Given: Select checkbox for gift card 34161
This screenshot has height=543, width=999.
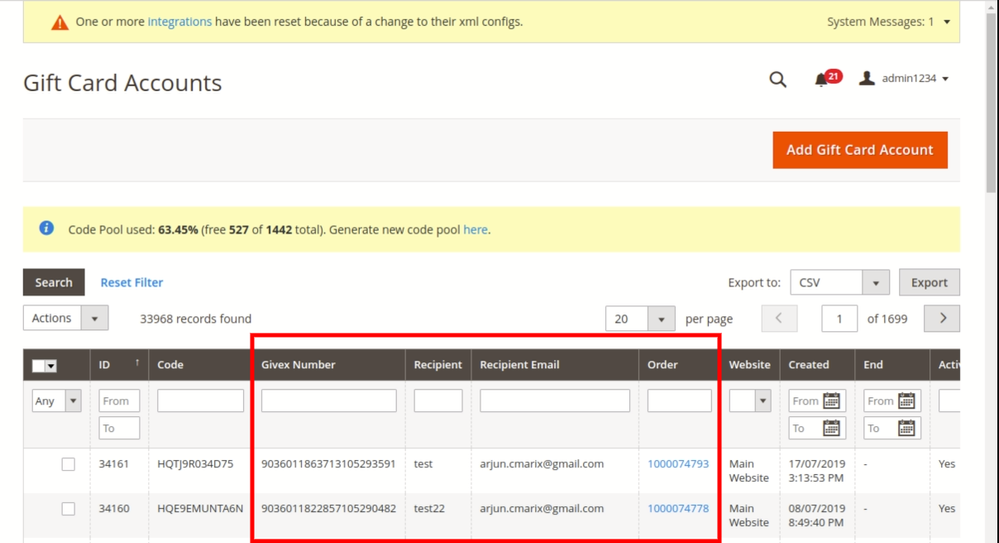Looking at the screenshot, I should [68, 464].
